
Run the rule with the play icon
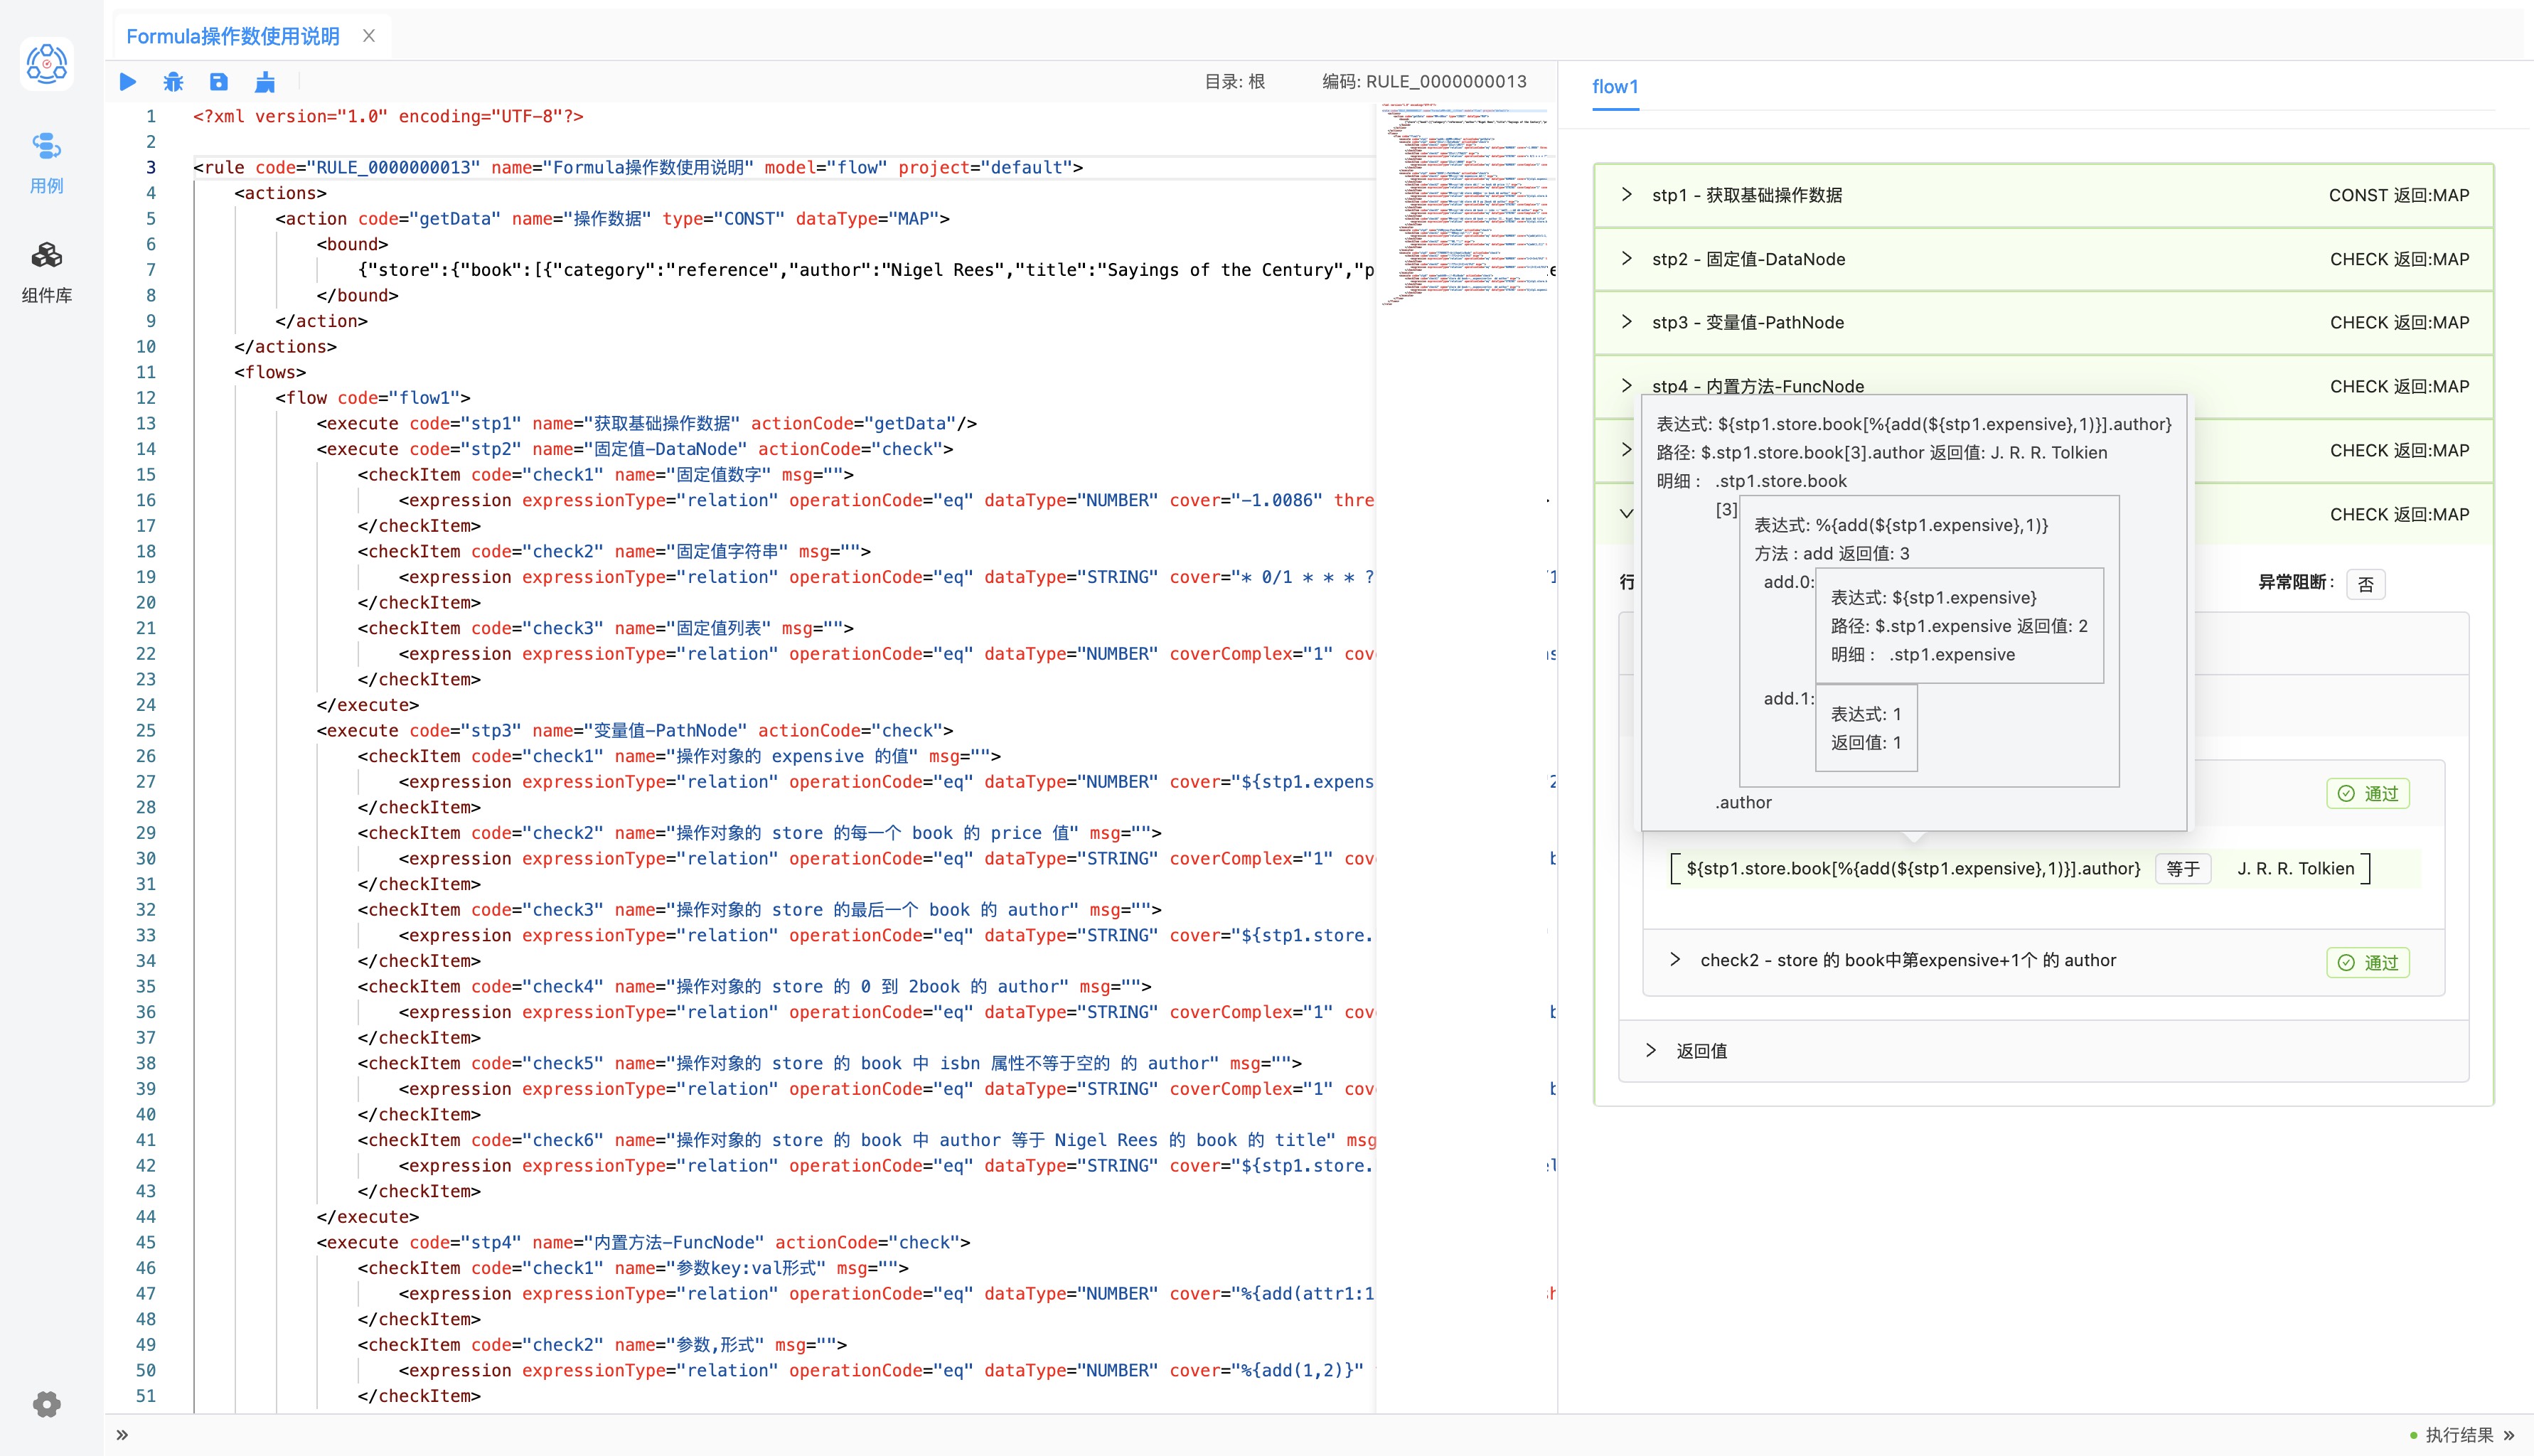click(128, 82)
